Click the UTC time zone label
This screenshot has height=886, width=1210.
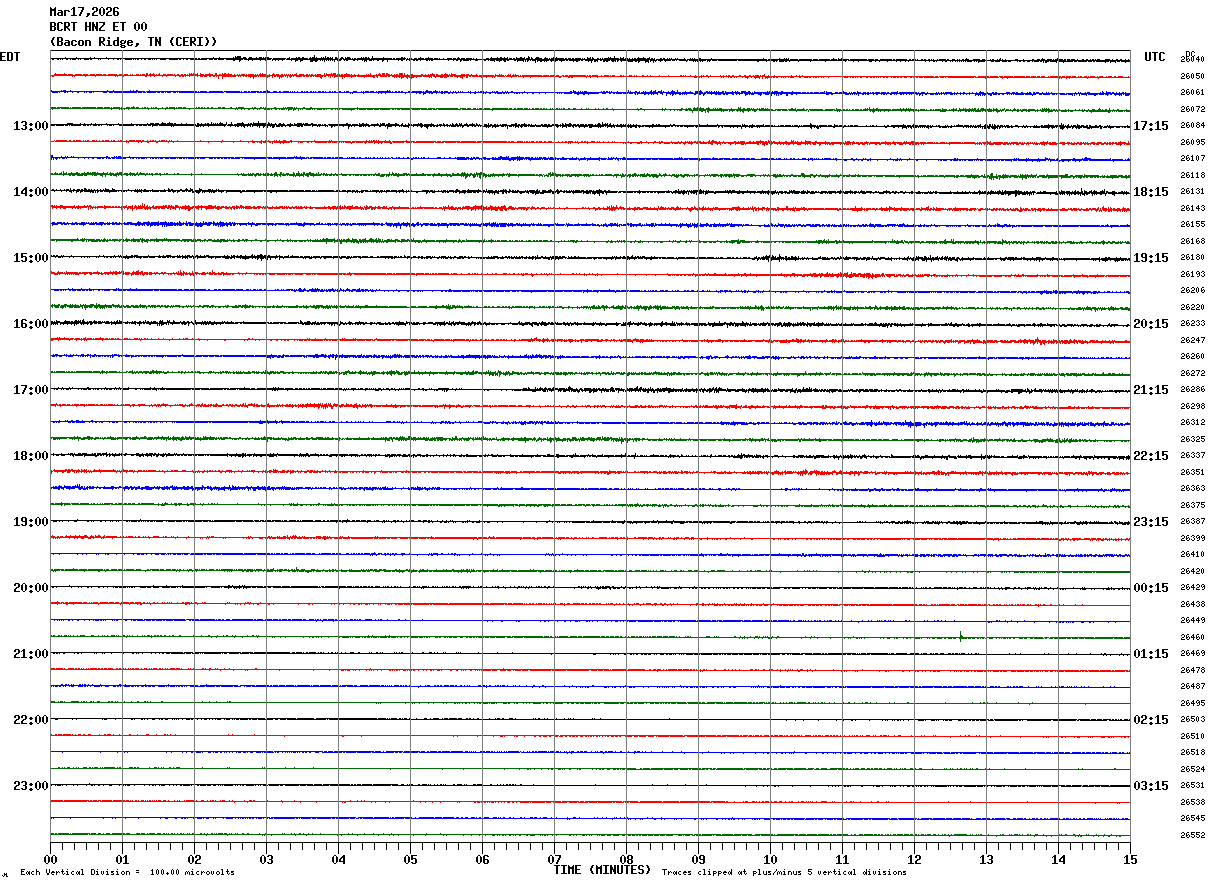click(1155, 57)
